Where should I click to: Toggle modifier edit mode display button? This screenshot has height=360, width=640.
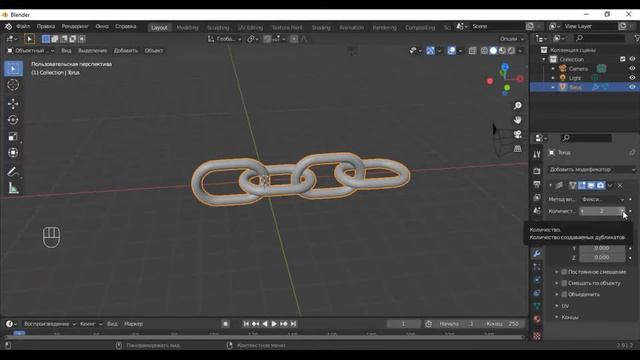coord(582,185)
